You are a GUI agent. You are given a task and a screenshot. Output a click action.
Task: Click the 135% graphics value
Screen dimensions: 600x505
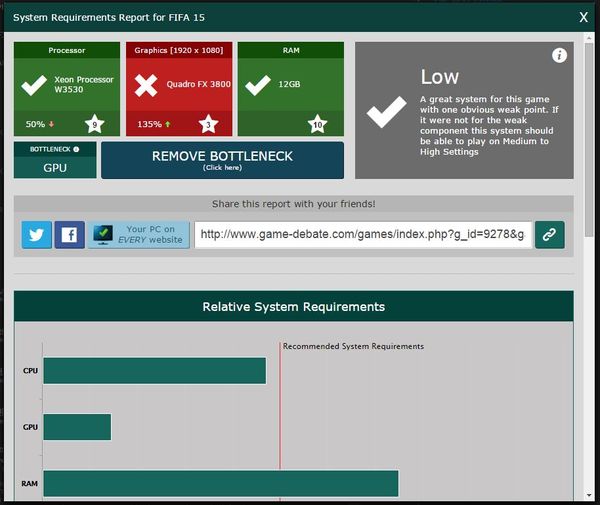[x=149, y=124]
